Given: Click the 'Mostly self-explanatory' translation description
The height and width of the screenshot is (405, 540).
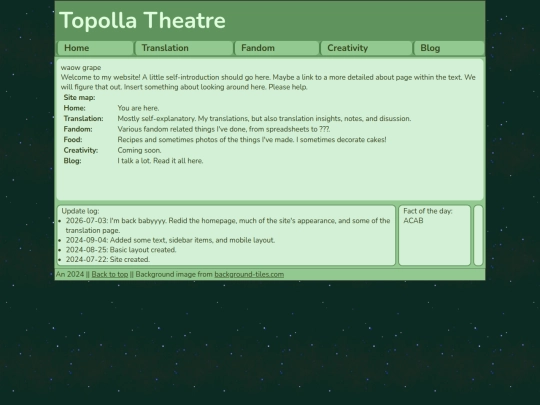Looking at the screenshot, I should click(x=264, y=119).
